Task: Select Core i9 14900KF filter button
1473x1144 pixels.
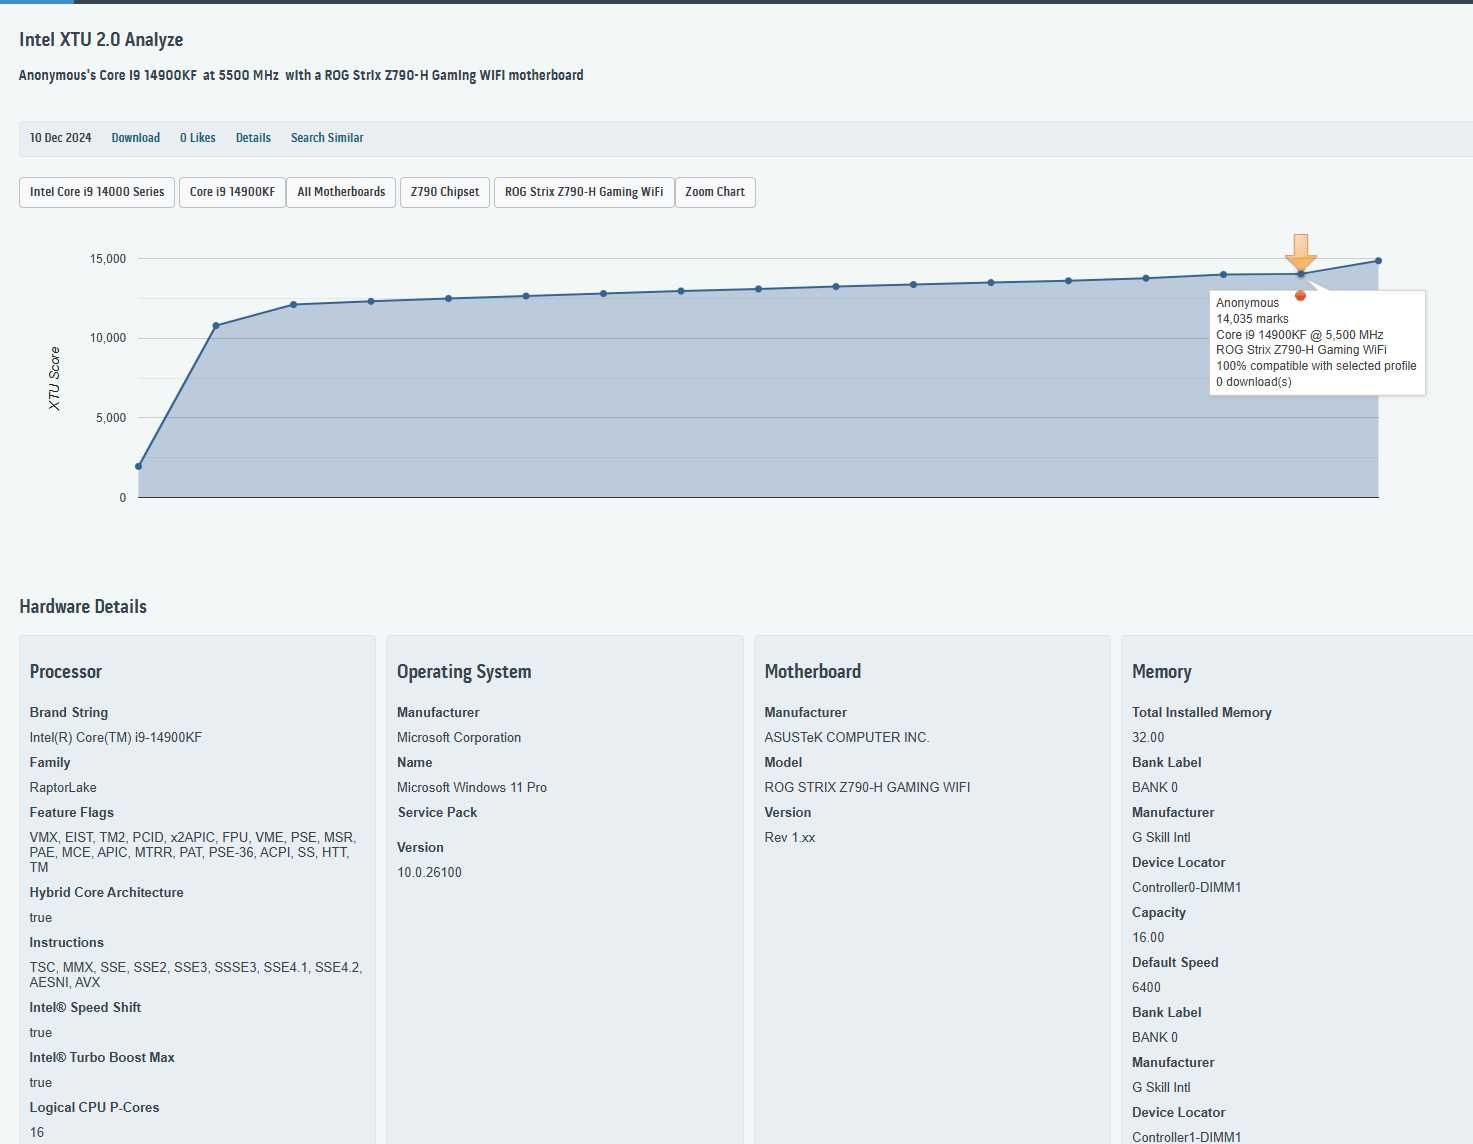Action: 232,192
